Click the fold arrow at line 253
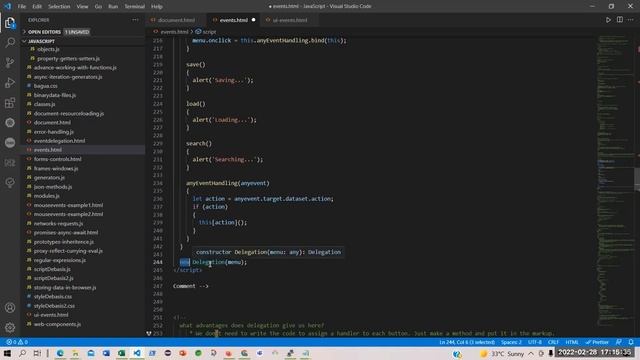 tap(149, 333)
